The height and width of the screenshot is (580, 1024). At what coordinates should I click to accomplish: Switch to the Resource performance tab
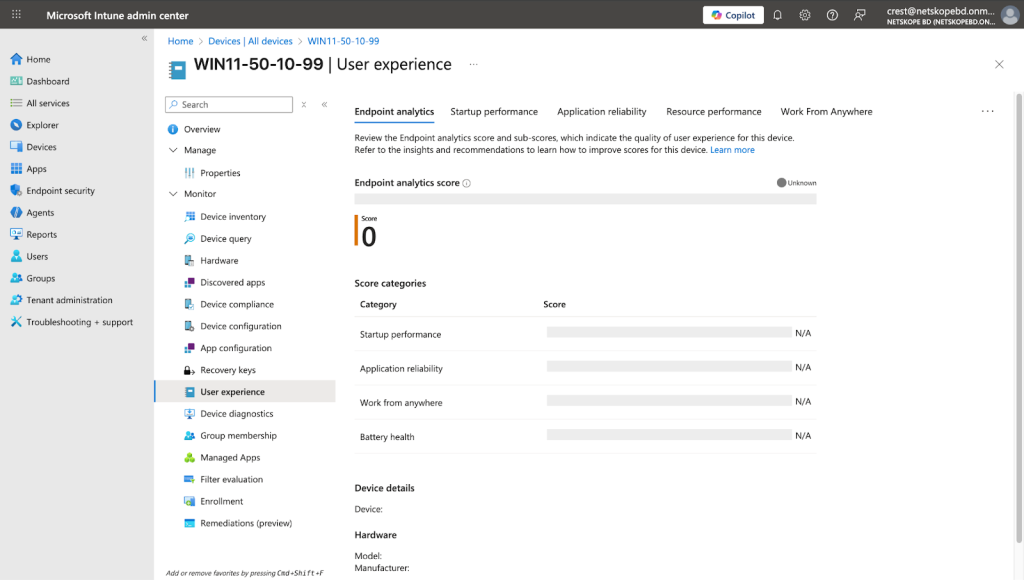coord(713,112)
